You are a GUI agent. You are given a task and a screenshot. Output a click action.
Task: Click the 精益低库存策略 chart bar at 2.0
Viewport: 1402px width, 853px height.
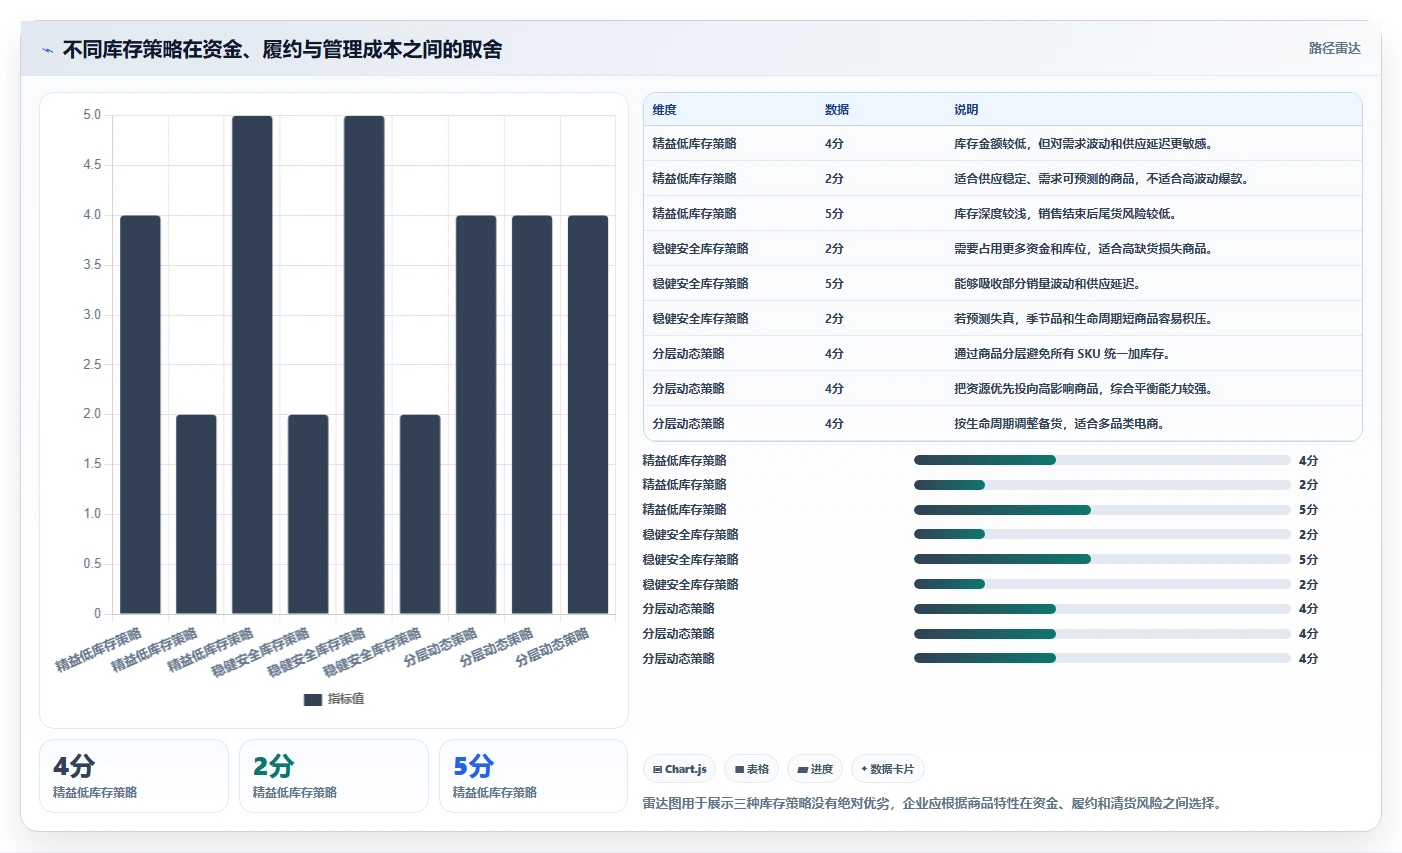tap(196, 514)
